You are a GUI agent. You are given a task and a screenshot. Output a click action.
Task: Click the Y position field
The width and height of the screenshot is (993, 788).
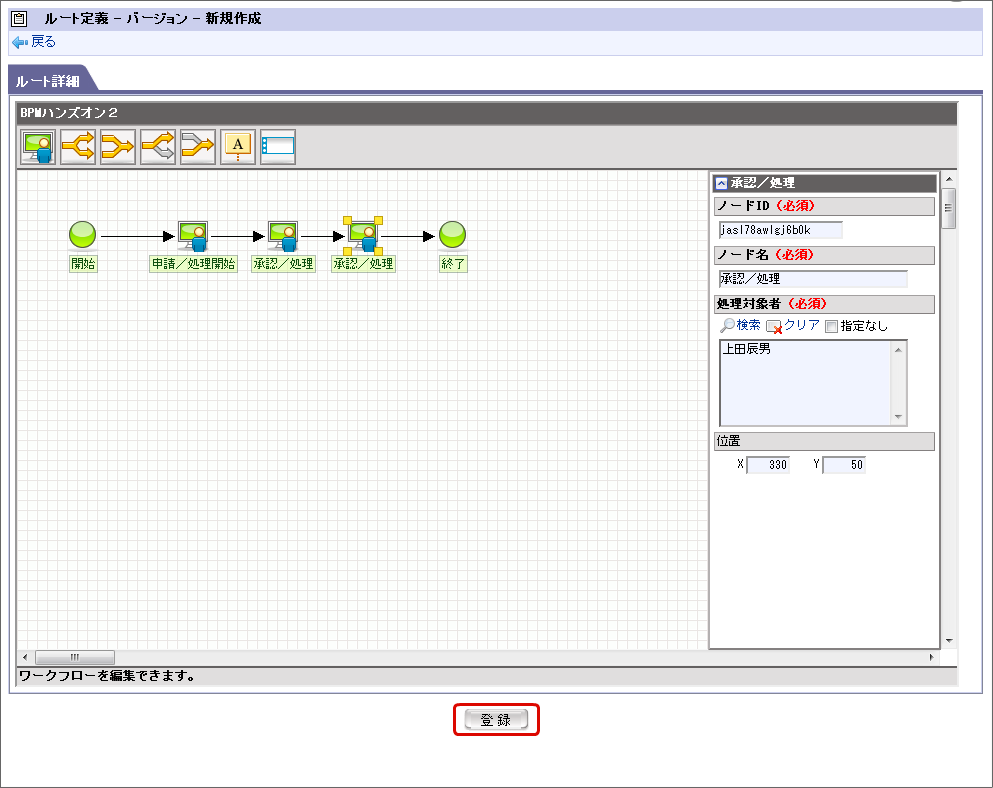point(844,465)
